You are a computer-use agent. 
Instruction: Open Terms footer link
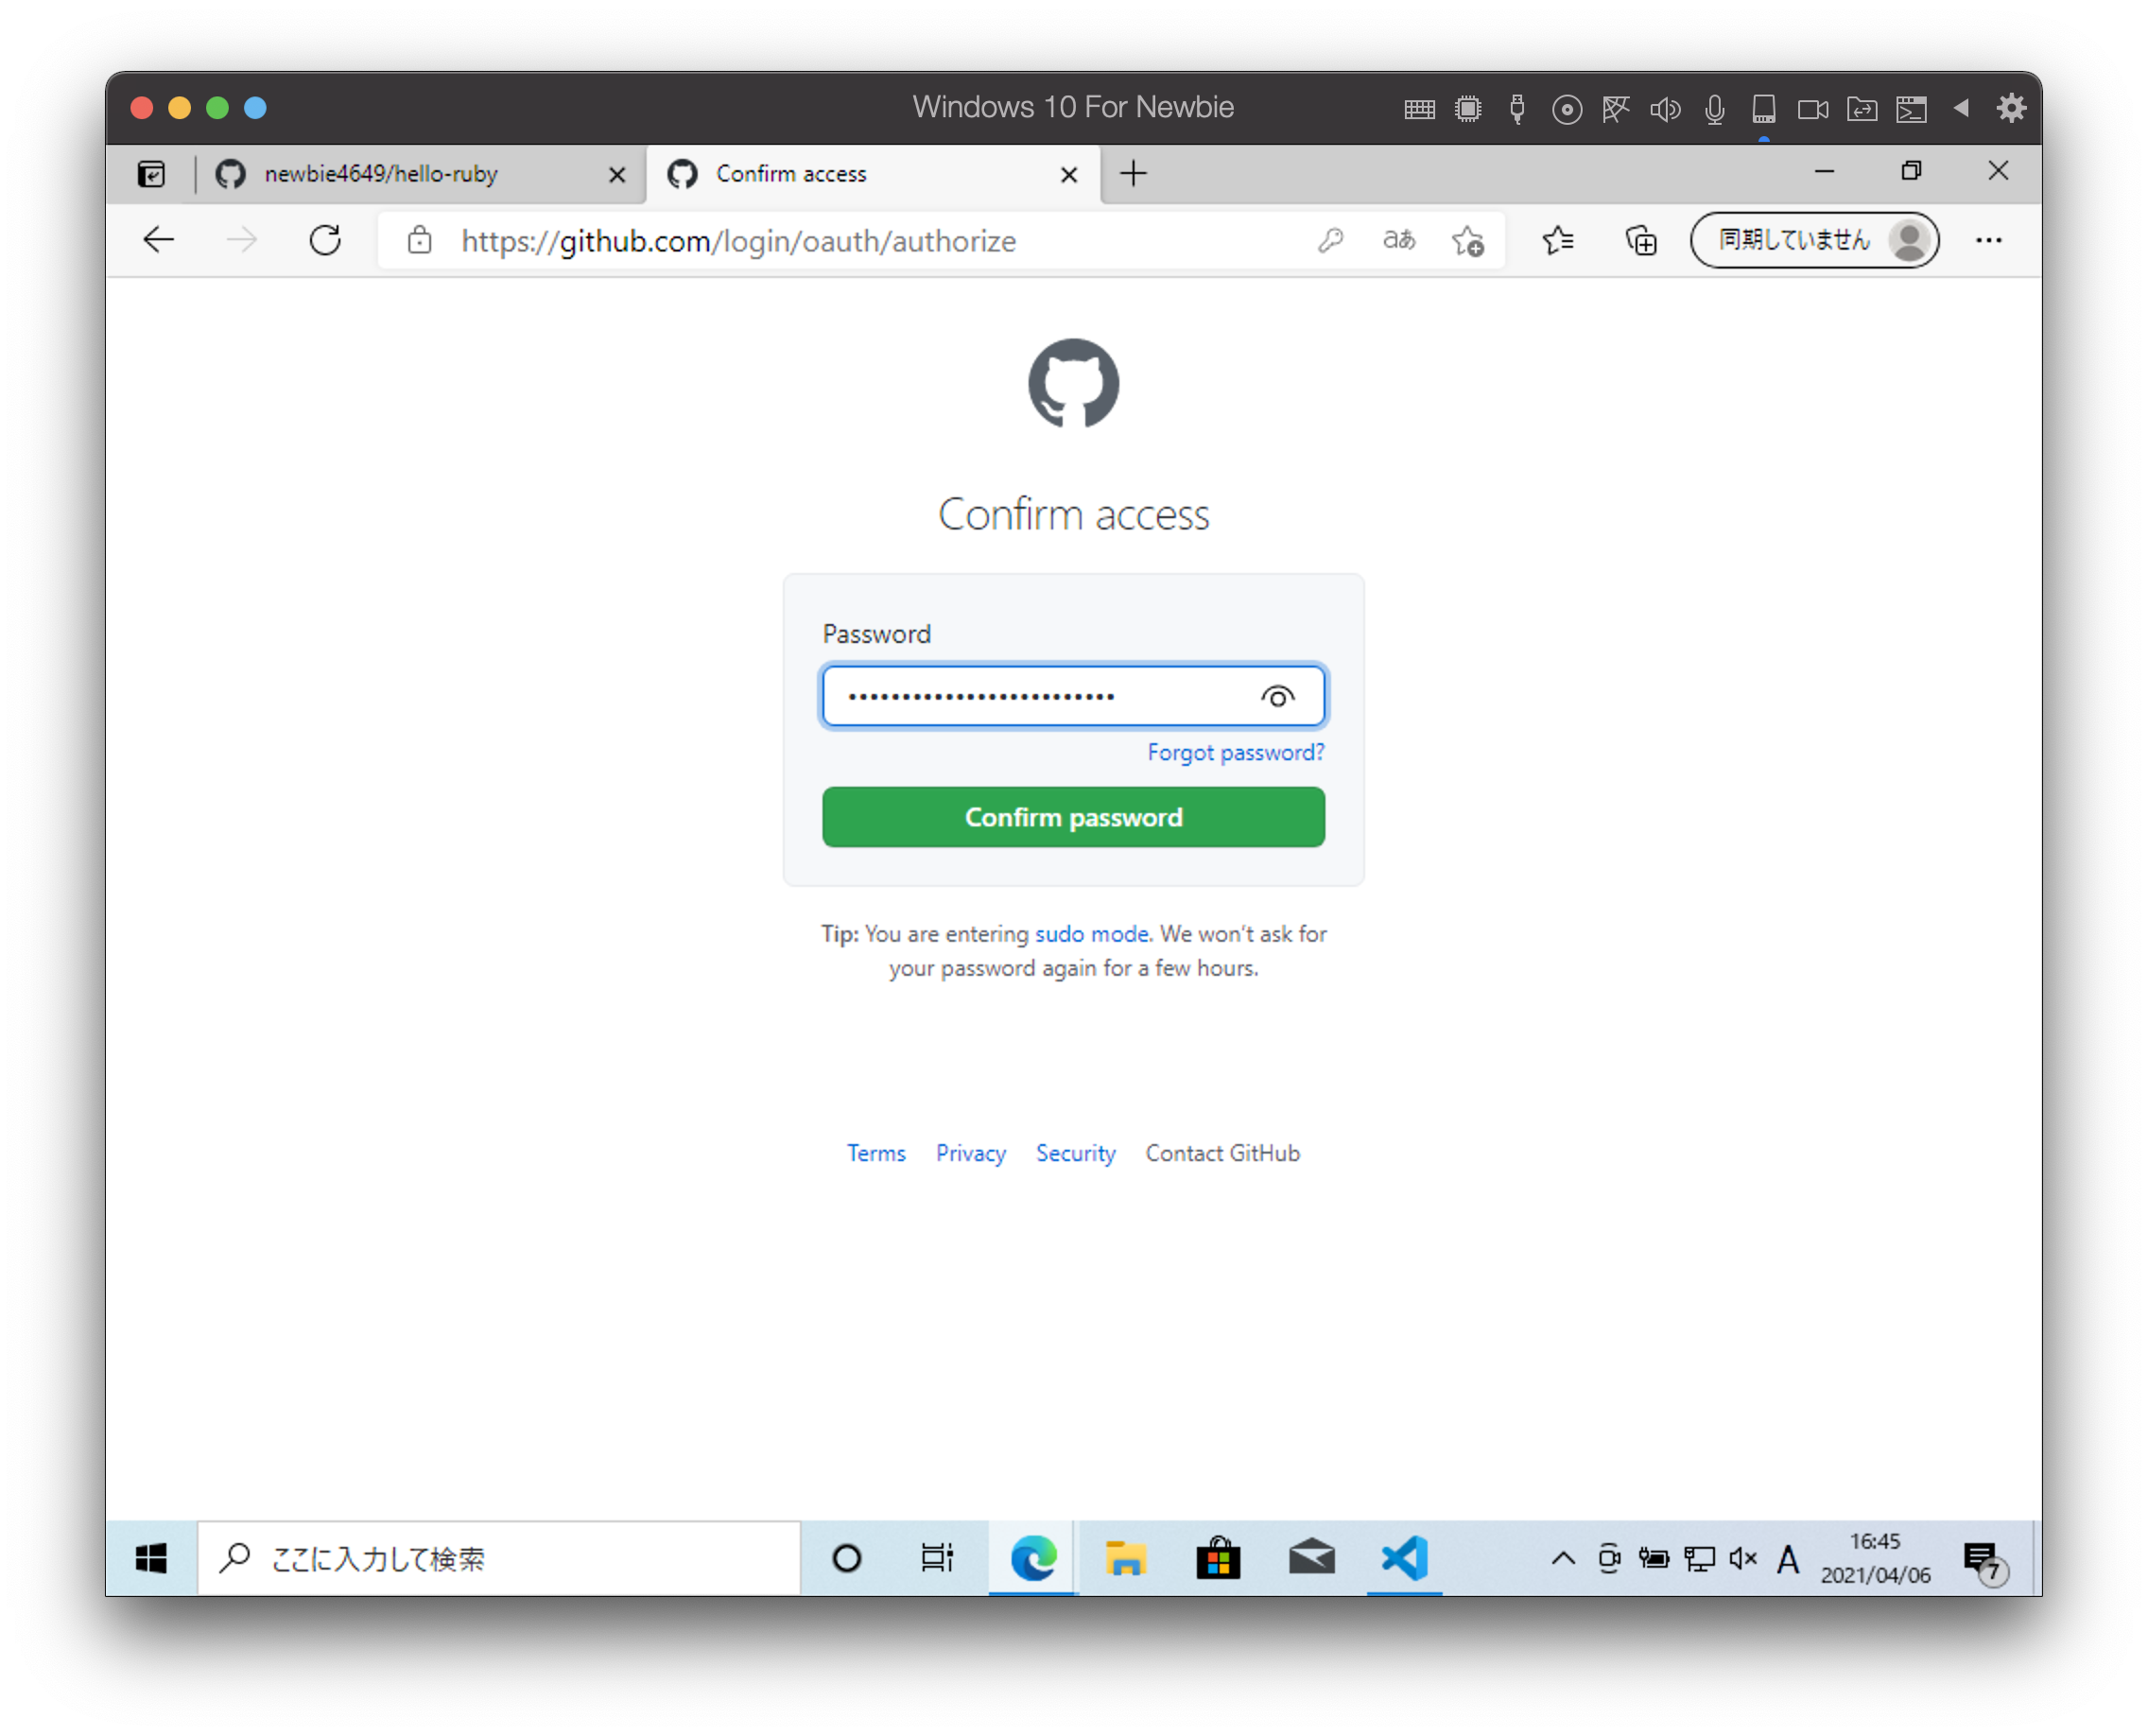click(876, 1152)
